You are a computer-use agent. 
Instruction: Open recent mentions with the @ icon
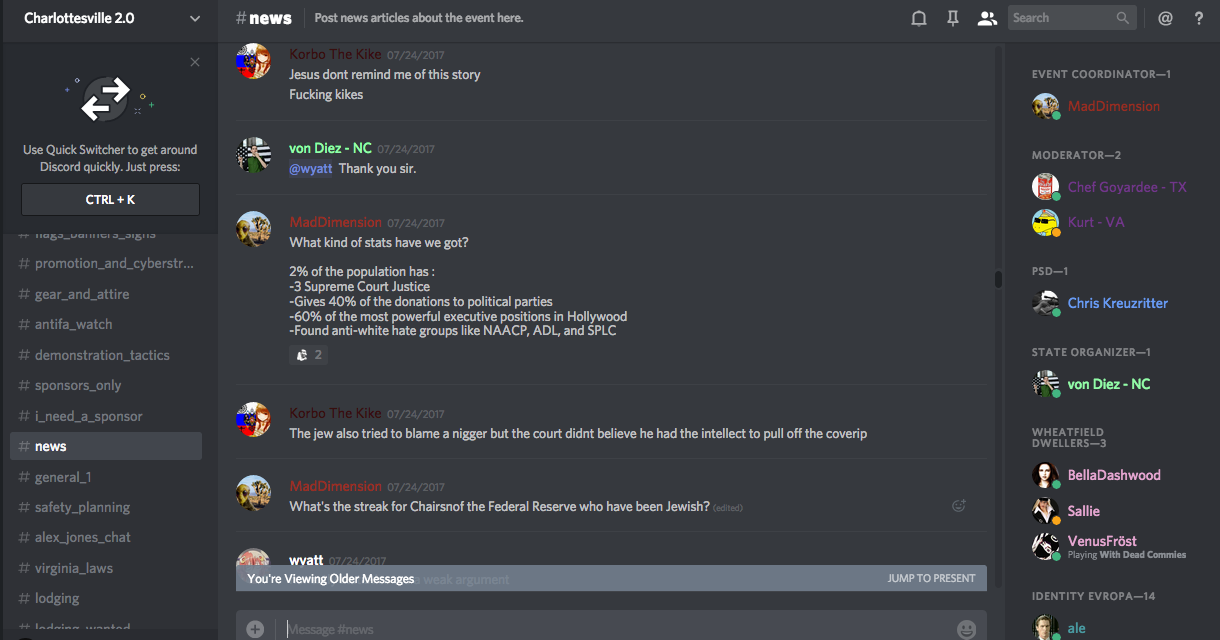coord(1165,18)
